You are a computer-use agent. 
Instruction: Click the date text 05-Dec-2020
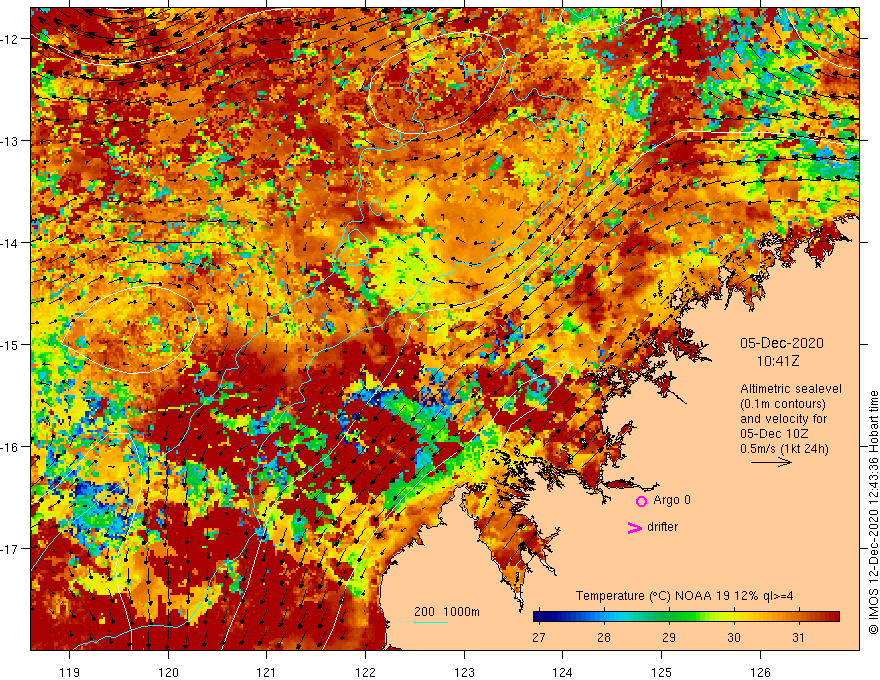coord(782,343)
